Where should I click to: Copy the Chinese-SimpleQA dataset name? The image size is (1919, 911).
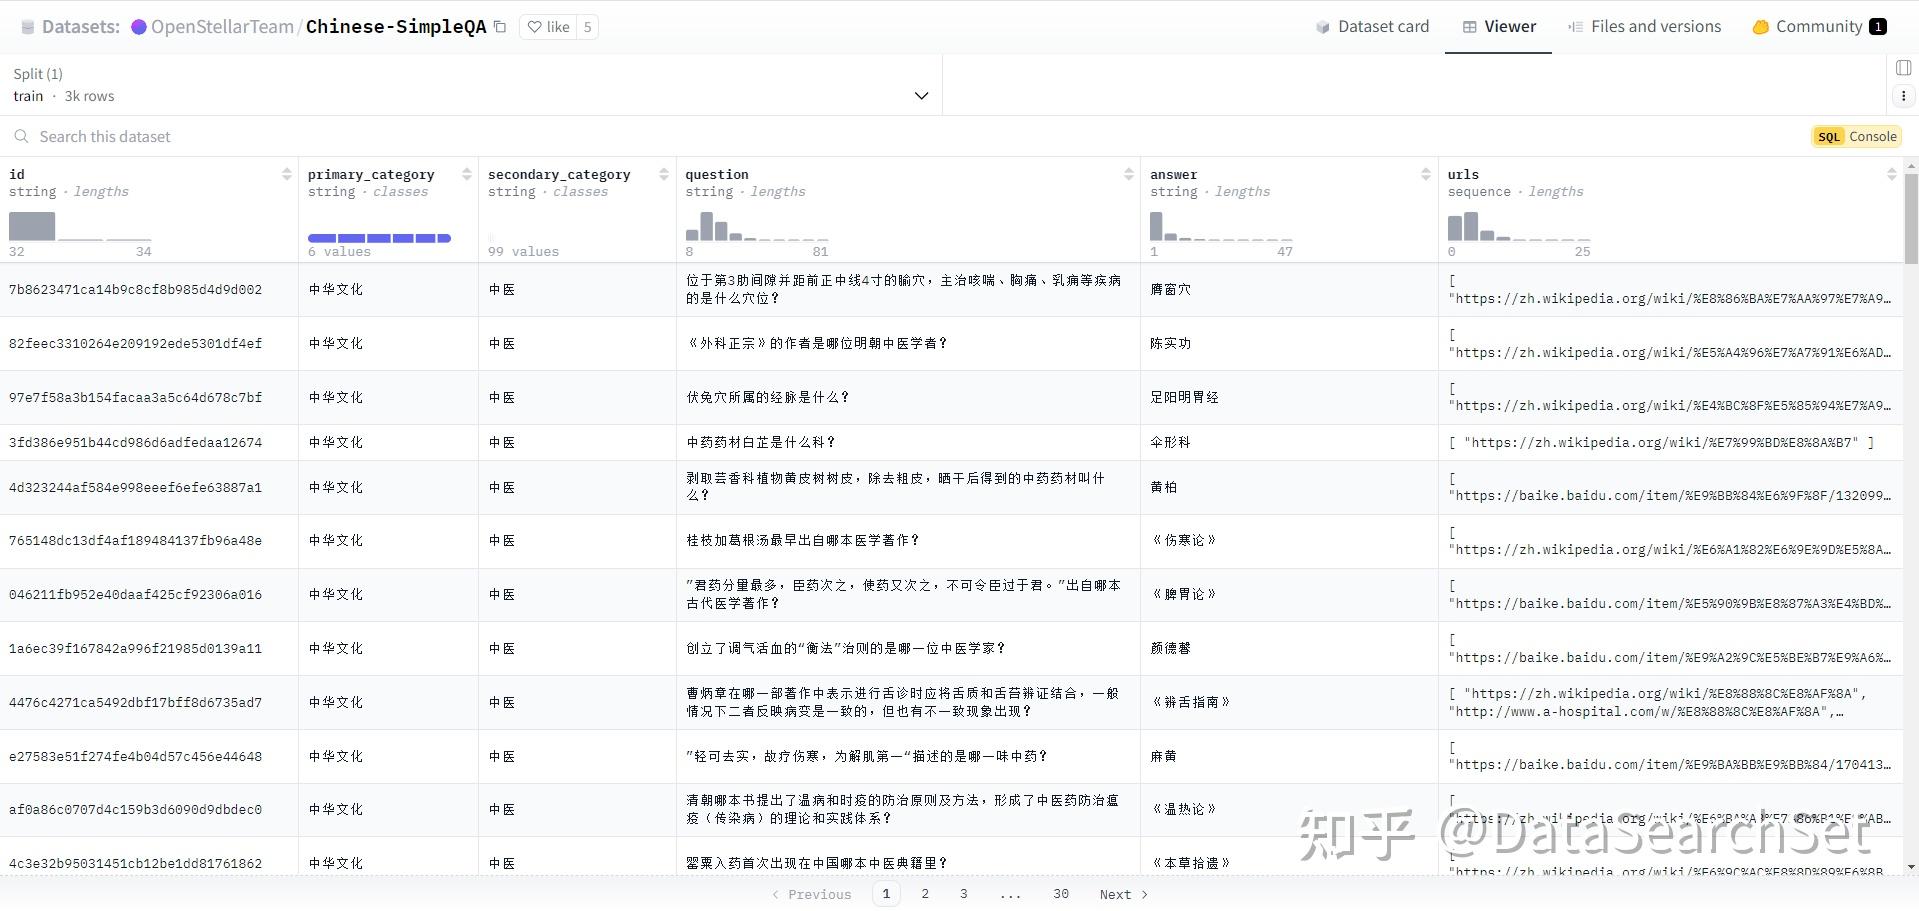pyautogui.click(x=500, y=27)
